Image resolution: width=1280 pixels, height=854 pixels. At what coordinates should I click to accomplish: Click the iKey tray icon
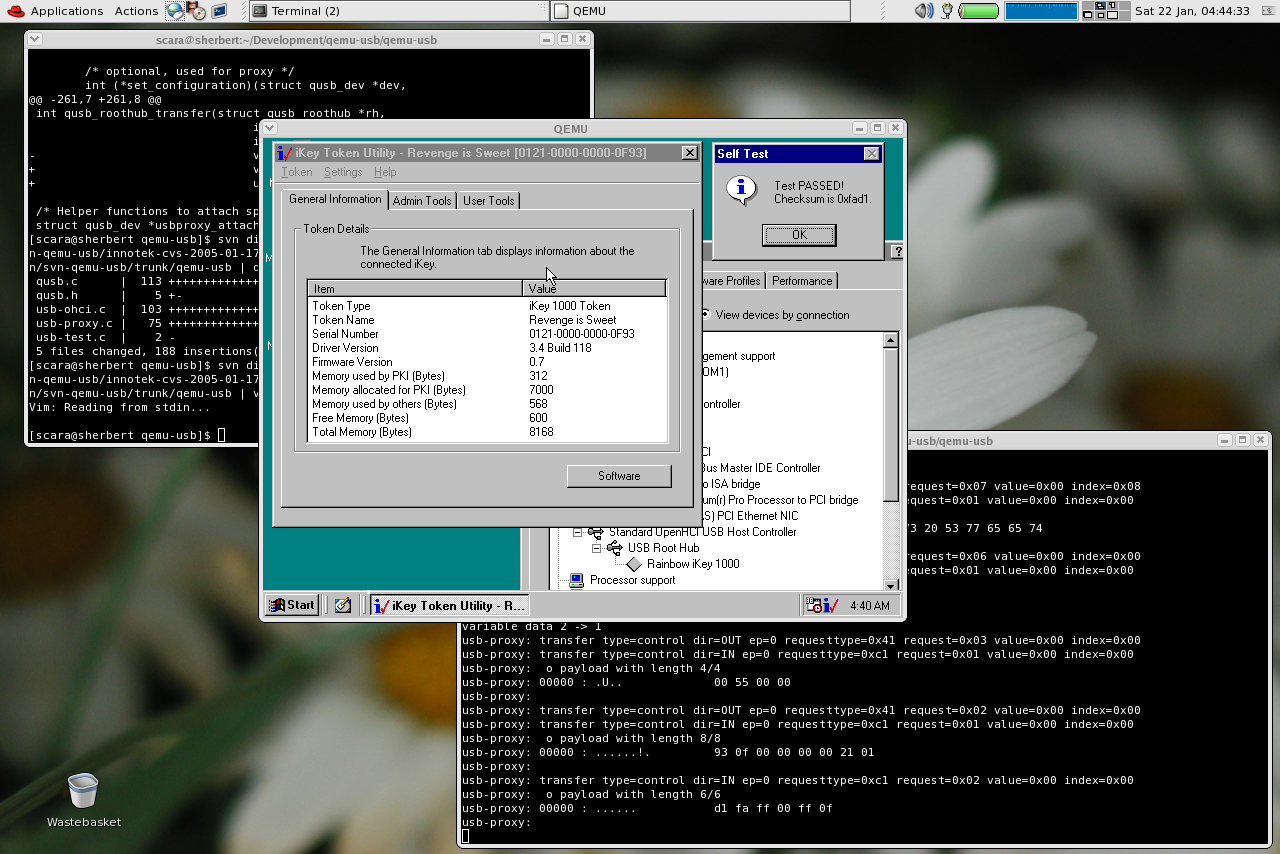point(831,606)
